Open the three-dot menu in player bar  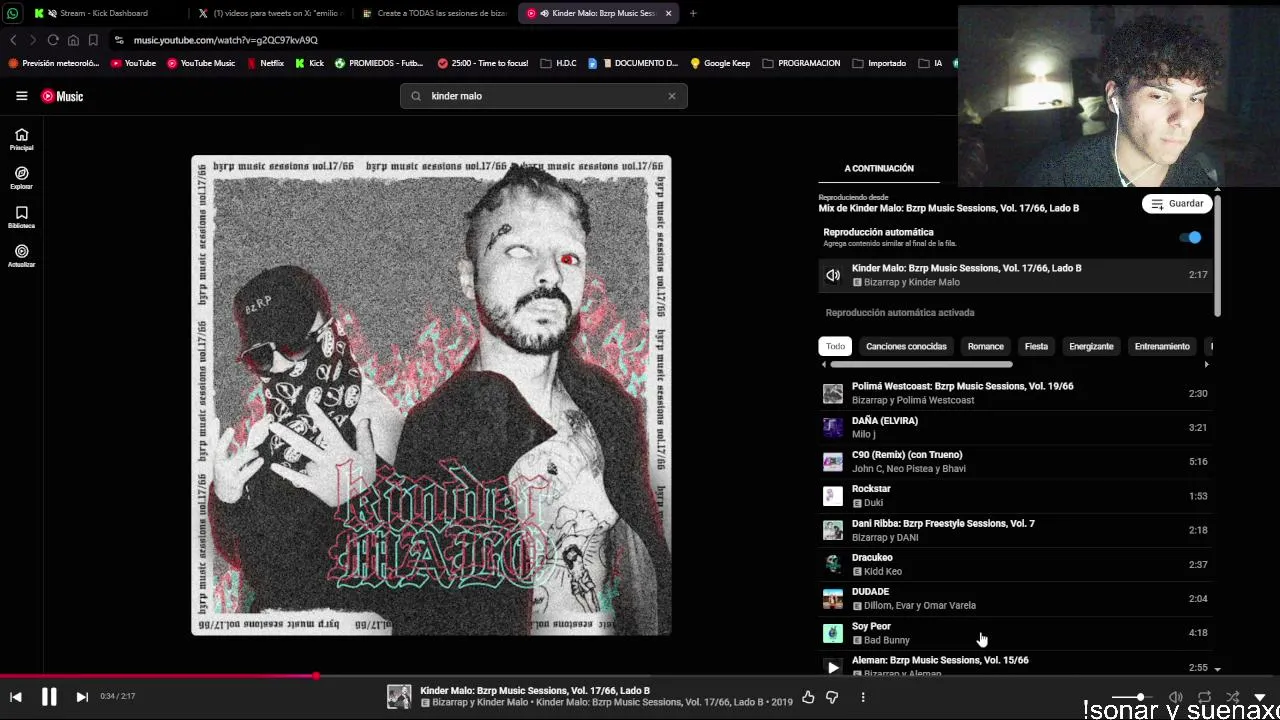click(863, 697)
